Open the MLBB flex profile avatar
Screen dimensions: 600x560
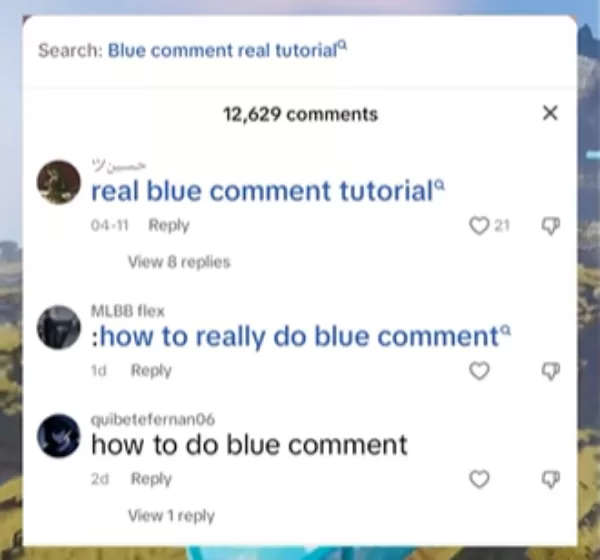59,327
